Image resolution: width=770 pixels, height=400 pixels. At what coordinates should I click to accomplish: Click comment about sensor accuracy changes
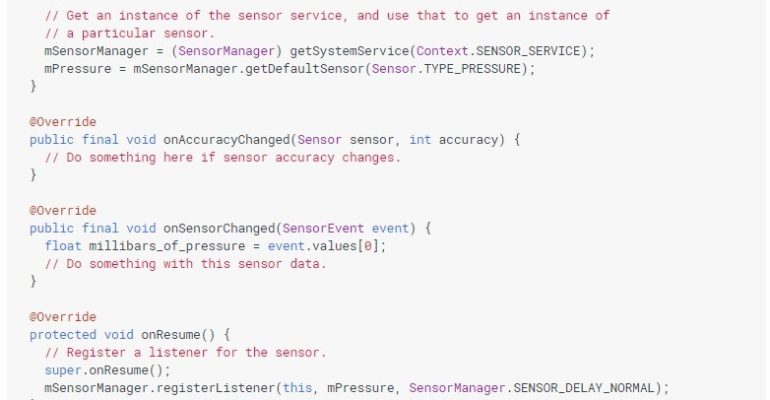pyautogui.click(x=222, y=158)
